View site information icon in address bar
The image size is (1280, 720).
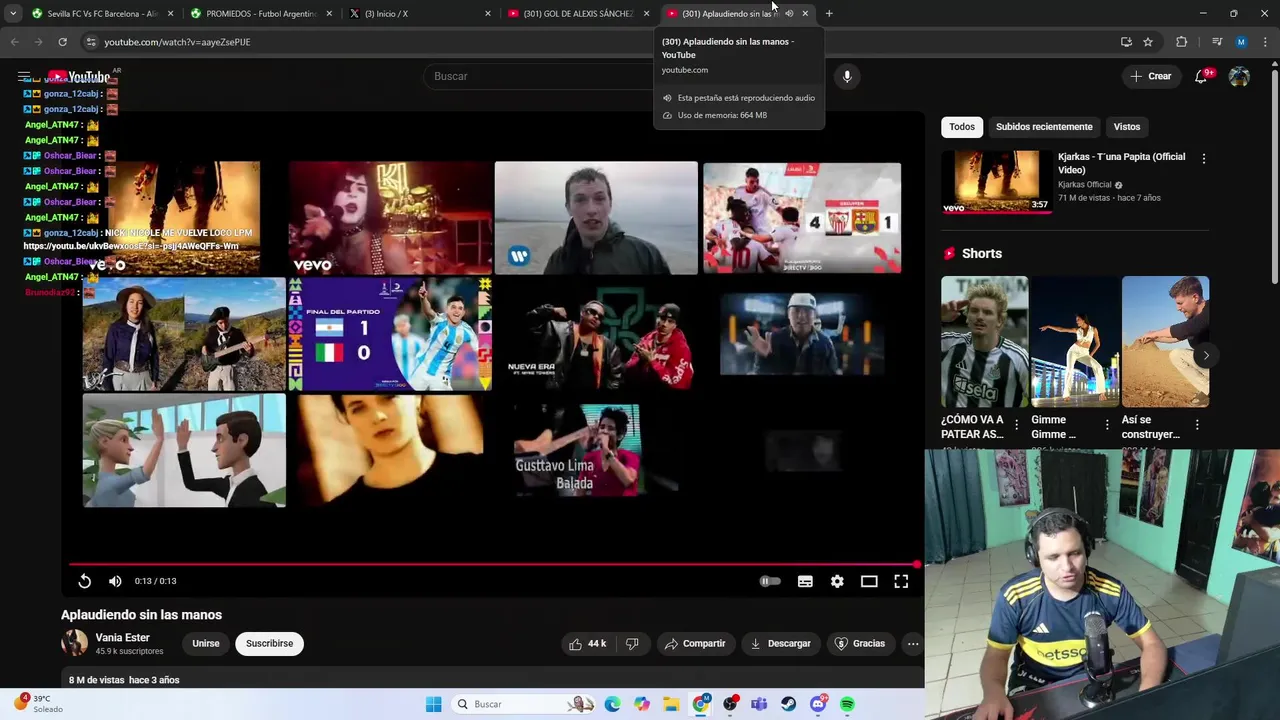coord(90,42)
